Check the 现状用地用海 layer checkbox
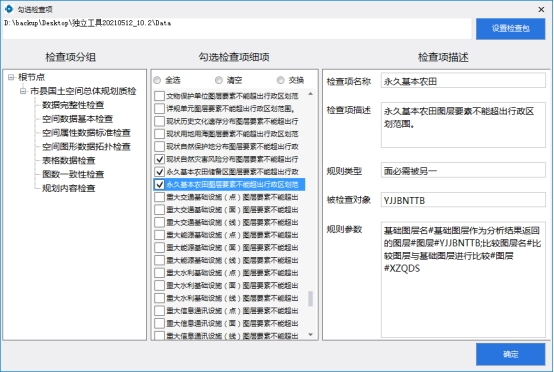Screen dimensions: 554x372 [x=160, y=134]
